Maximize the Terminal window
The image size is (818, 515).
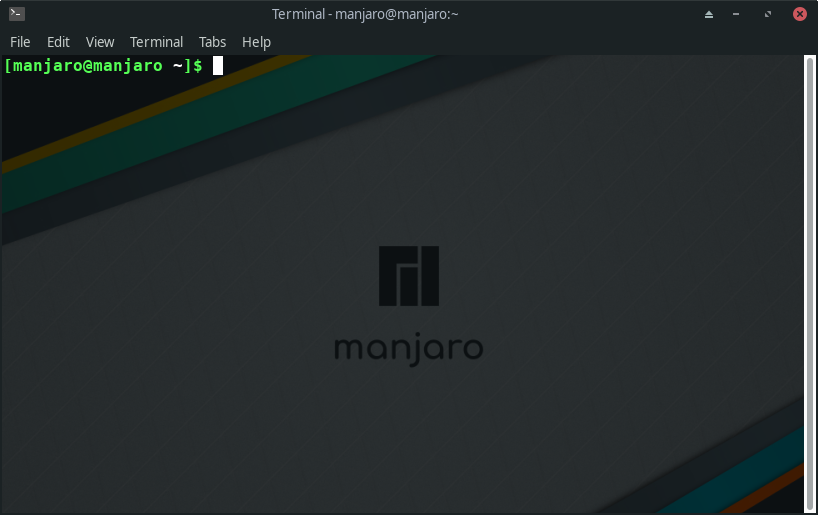(767, 14)
